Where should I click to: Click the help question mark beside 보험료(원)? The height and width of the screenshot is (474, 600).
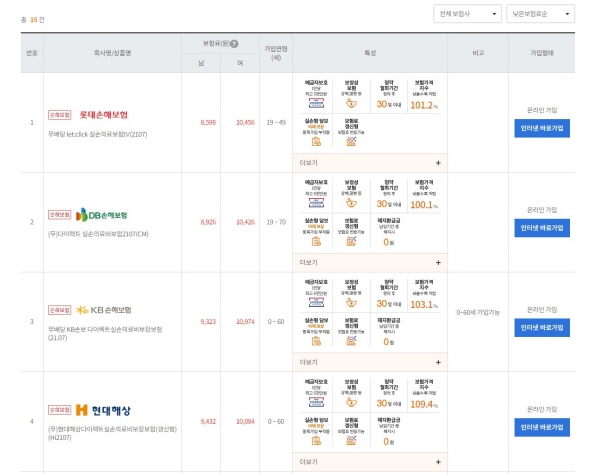pyautogui.click(x=234, y=44)
